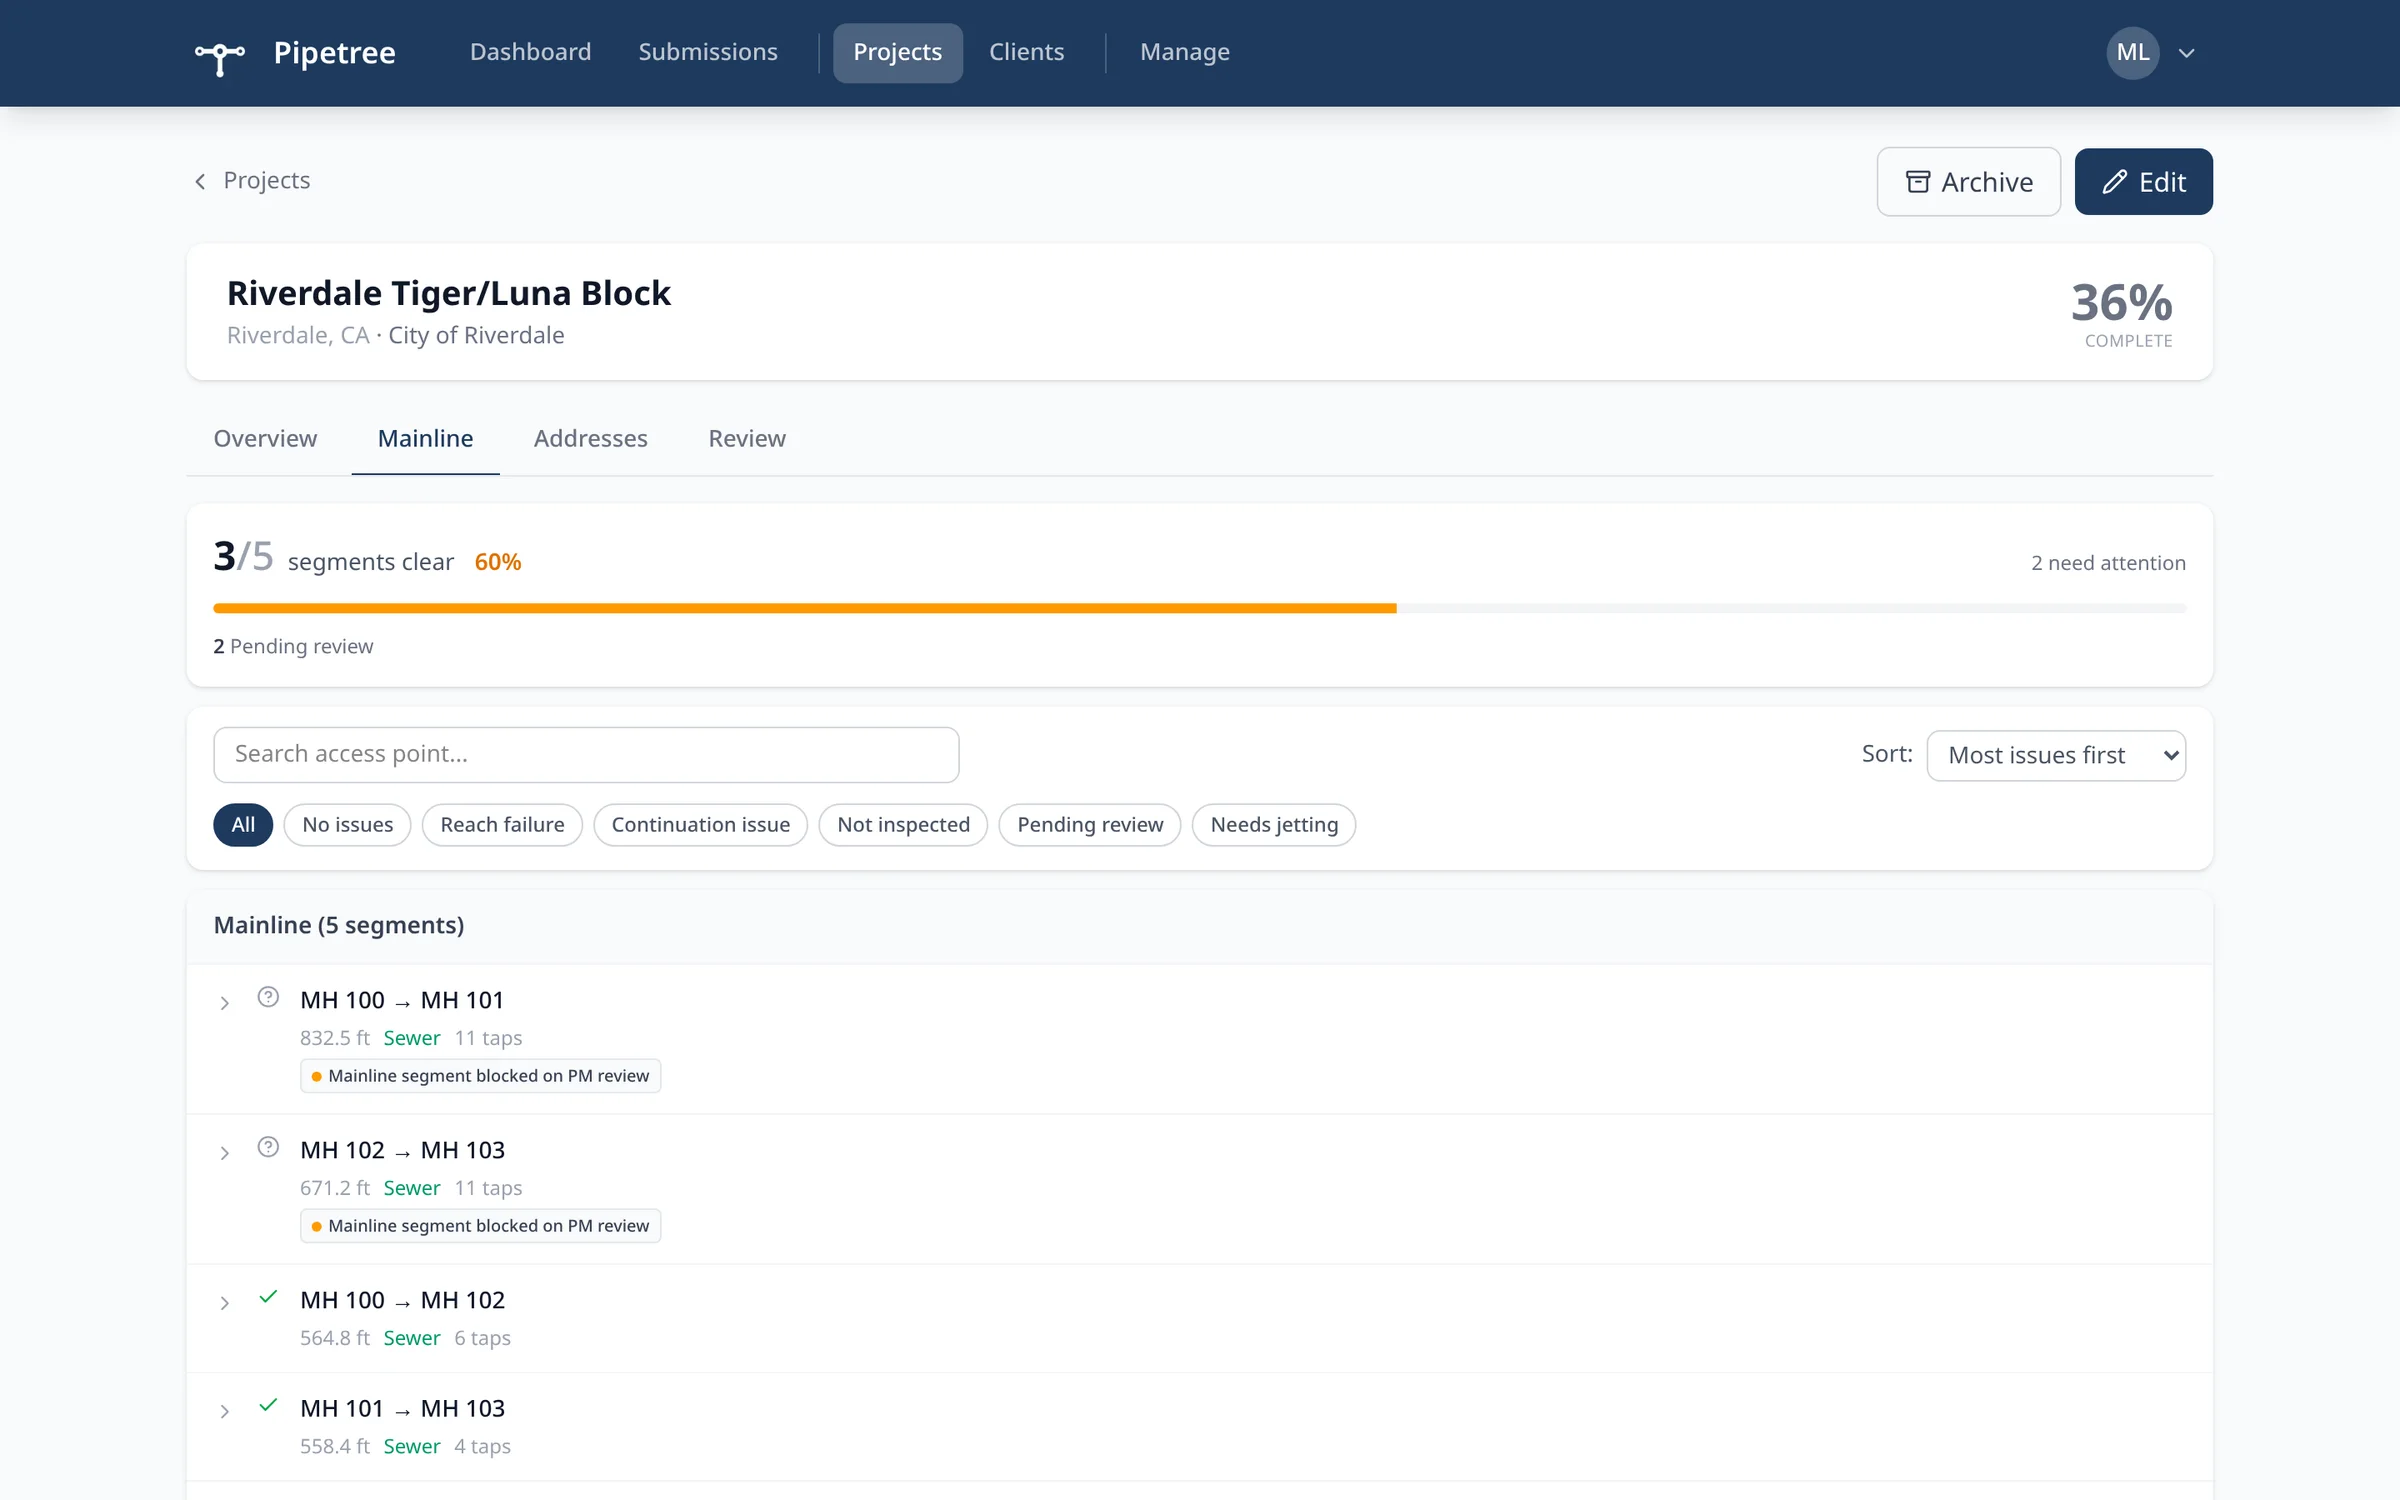
Task: Expand the MH 101 → MH 103 segment row
Action: (225, 1411)
